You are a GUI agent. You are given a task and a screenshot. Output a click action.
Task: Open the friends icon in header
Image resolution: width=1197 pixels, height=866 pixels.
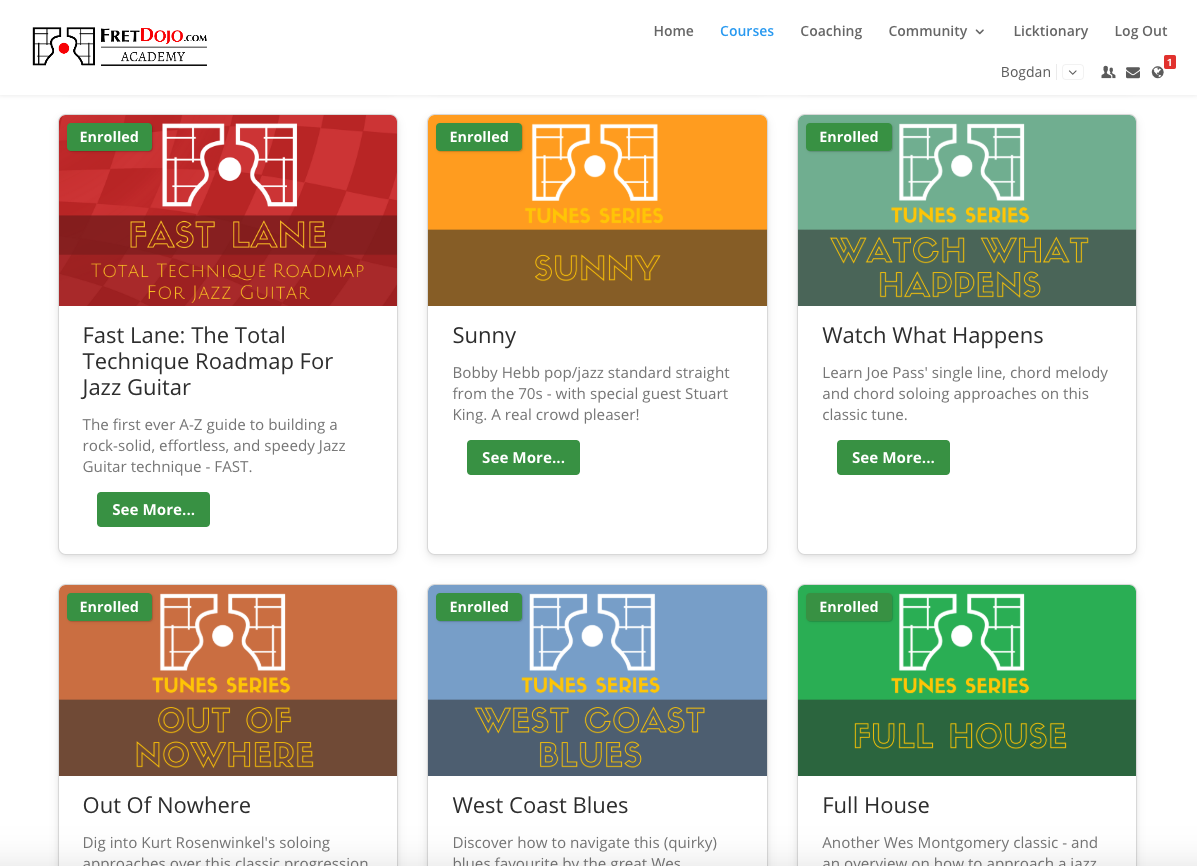[1108, 73]
